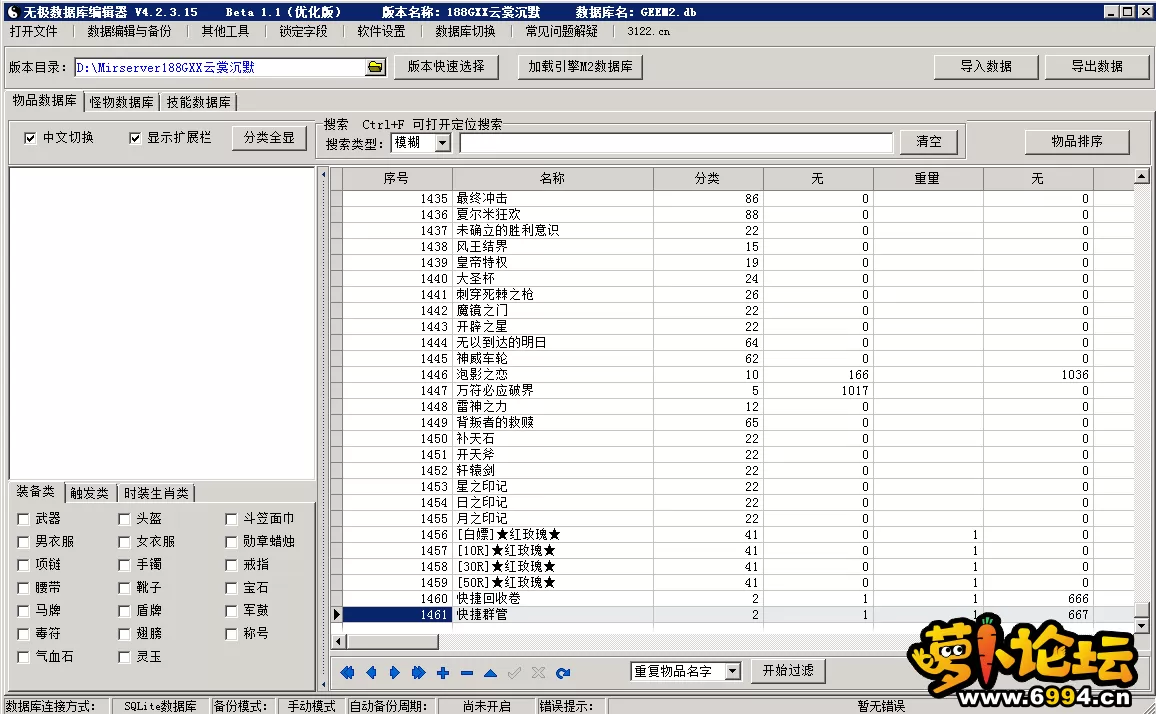Click the 导入数据 button
The image size is (1156, 714).
coord(986,66)
